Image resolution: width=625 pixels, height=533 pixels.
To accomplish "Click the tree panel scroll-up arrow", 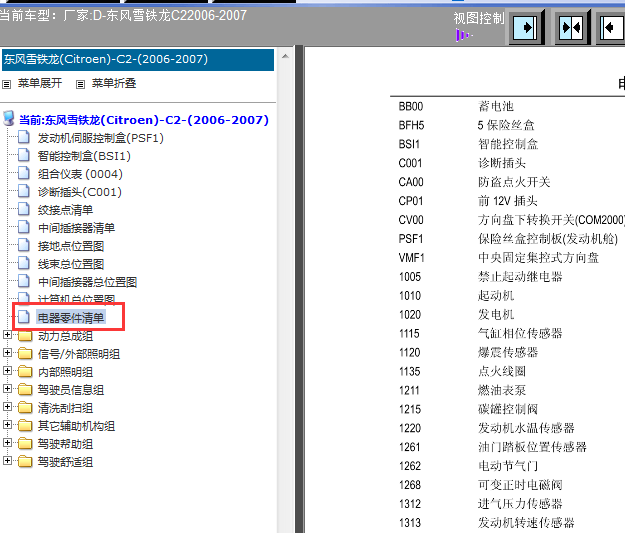I will (x=285, y=57).
